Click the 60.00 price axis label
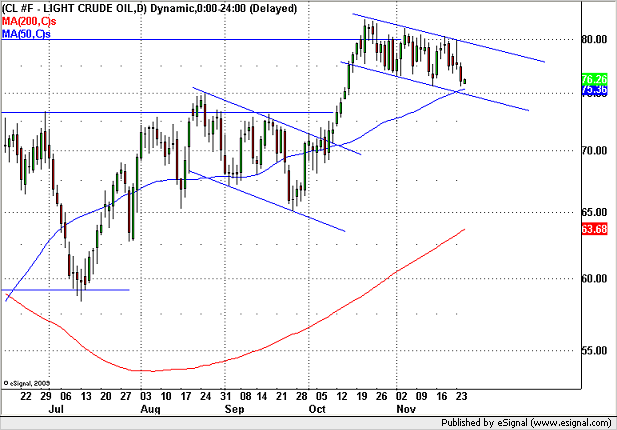This screenshot has height=430, width=617. (595, 279)
